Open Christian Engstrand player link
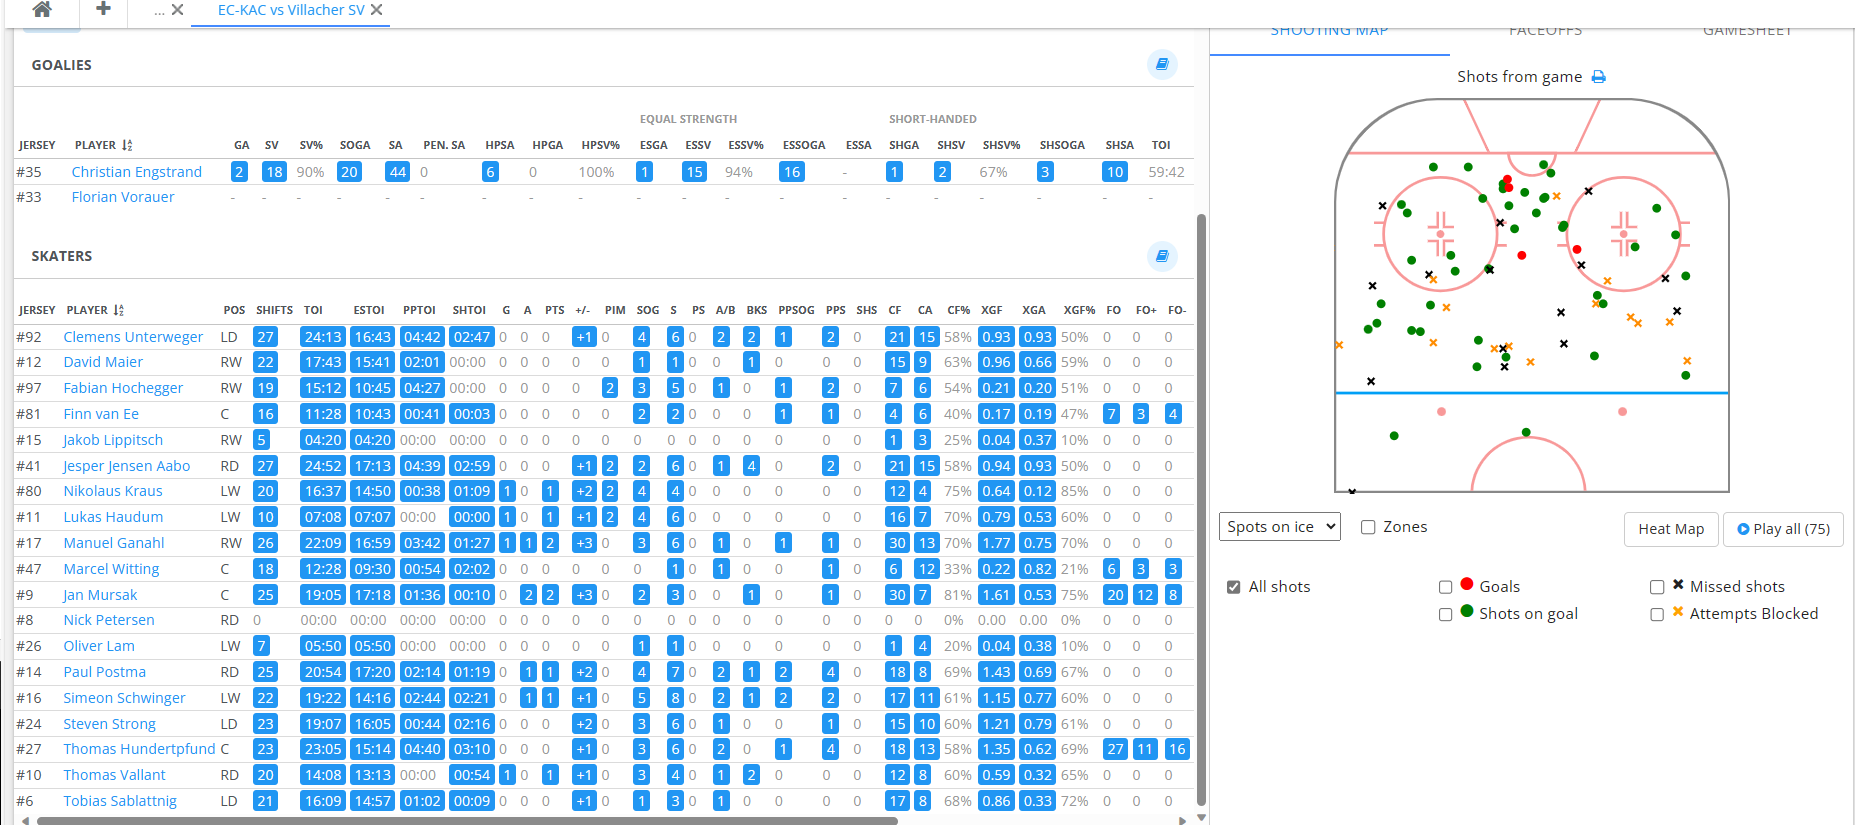Image resolution: width=1855 pixels, height=825 pixels. tap(137, 172)
